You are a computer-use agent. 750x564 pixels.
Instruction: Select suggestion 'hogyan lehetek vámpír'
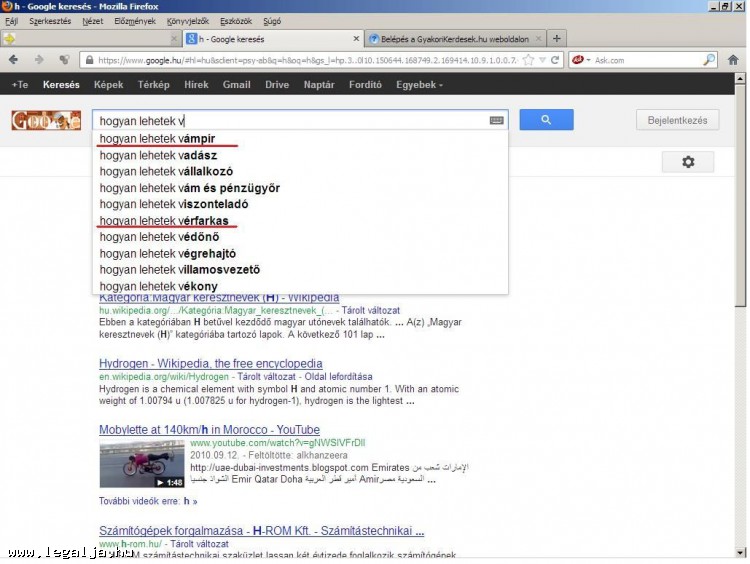157,138
